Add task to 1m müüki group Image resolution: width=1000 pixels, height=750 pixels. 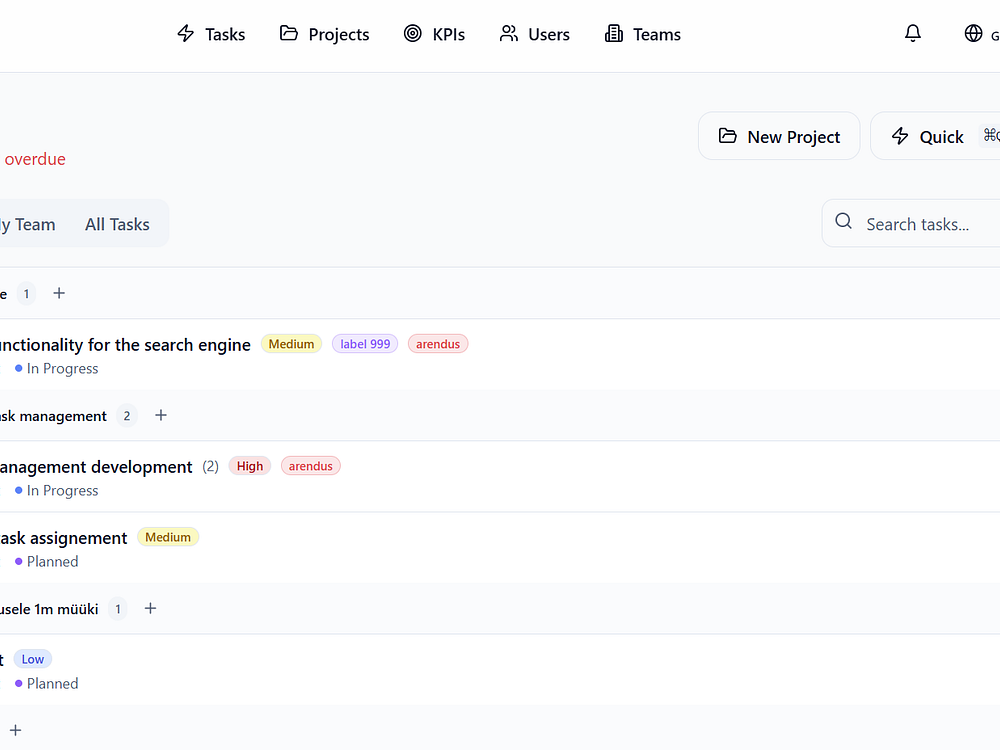point(150,608)
